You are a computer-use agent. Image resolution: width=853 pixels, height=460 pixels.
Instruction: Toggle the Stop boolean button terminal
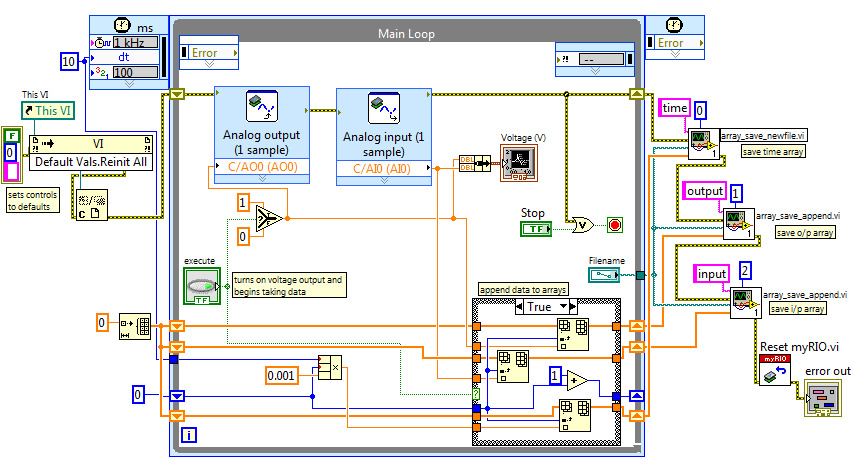pyautogui.click(x=536, y=230)
